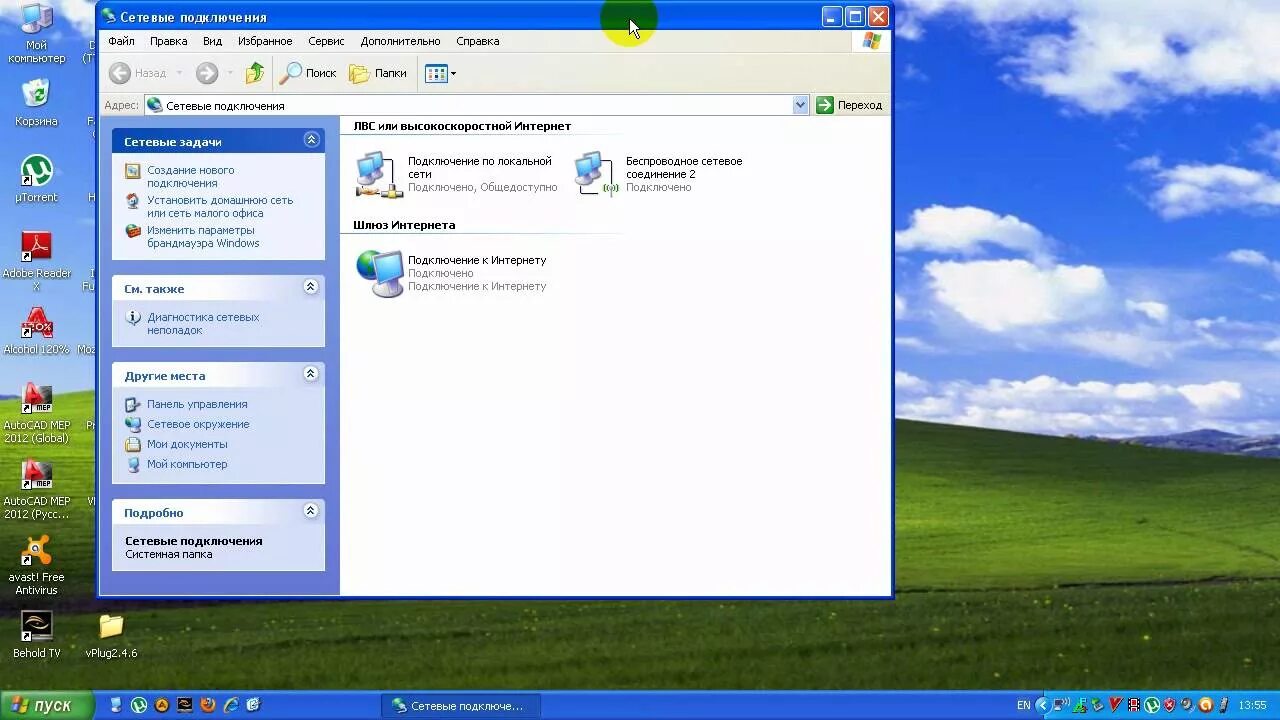
Task: Open the Back history dropdown arrow
Action: click(179, 73)
